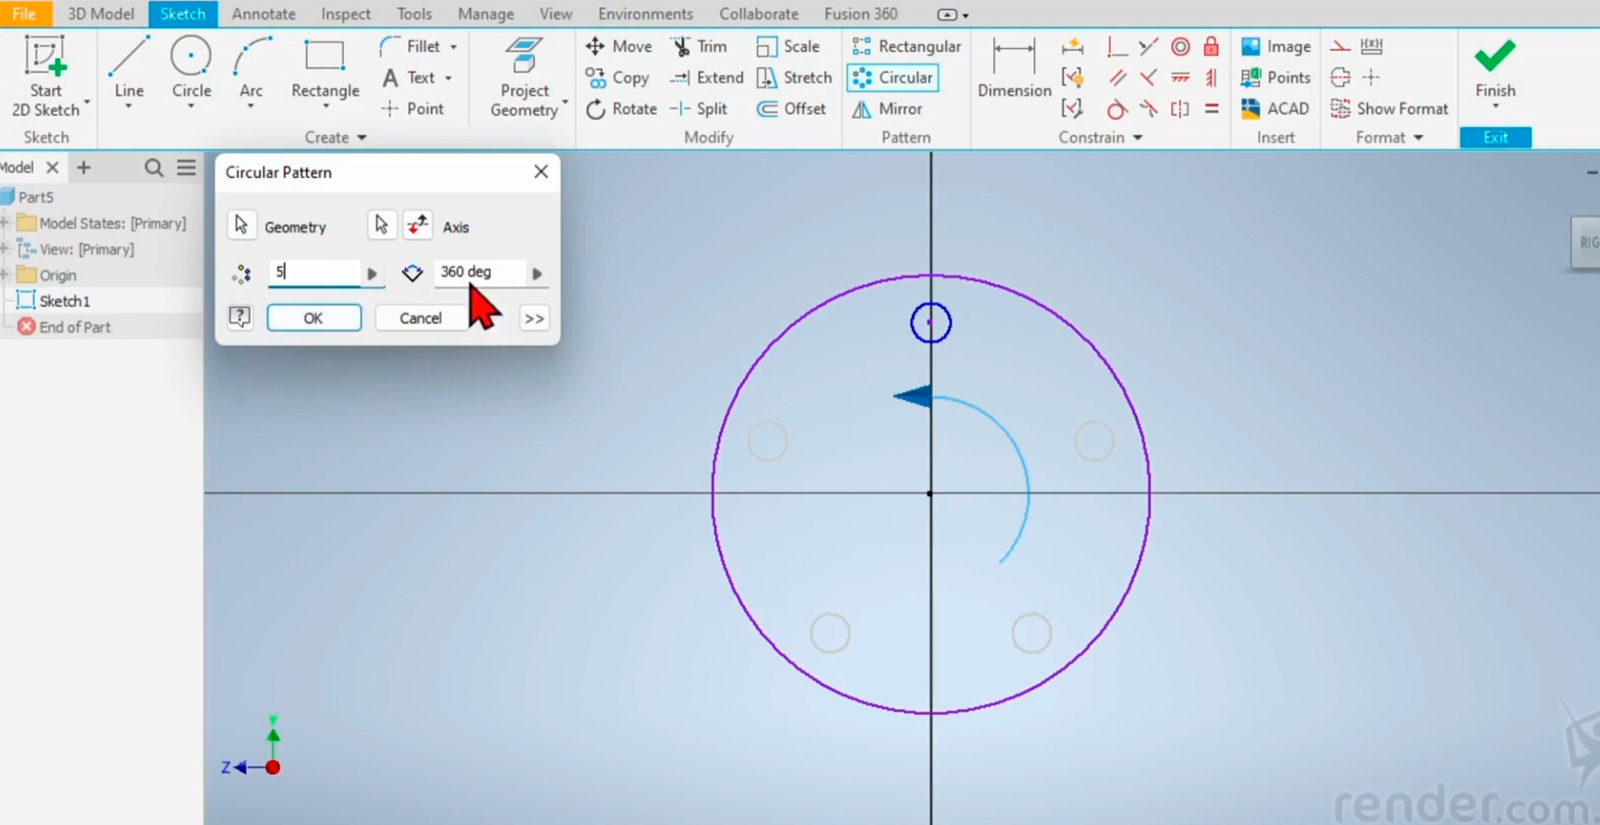1600x825 pixels.
Task: Flip the pattern direction by Axis
Action: point(418,226)
